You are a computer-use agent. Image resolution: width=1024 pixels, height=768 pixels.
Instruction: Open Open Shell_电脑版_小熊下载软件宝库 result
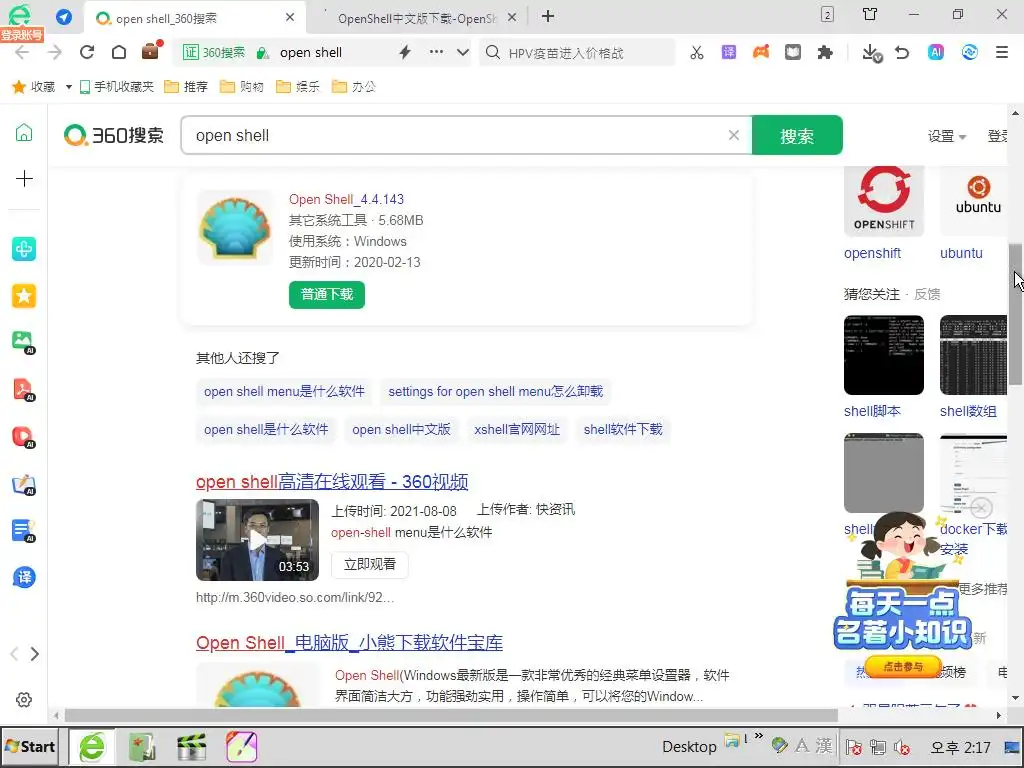[349, 643]
